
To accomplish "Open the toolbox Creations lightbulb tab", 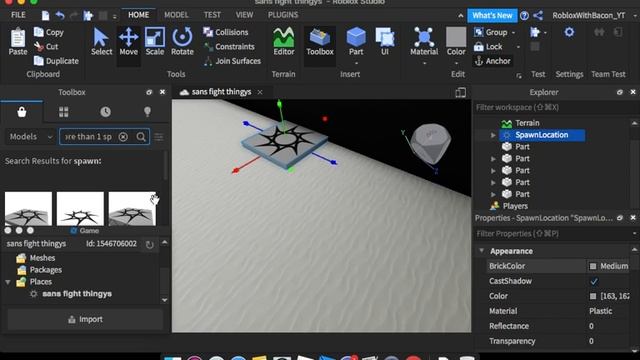I will click(x=147, y=112).
